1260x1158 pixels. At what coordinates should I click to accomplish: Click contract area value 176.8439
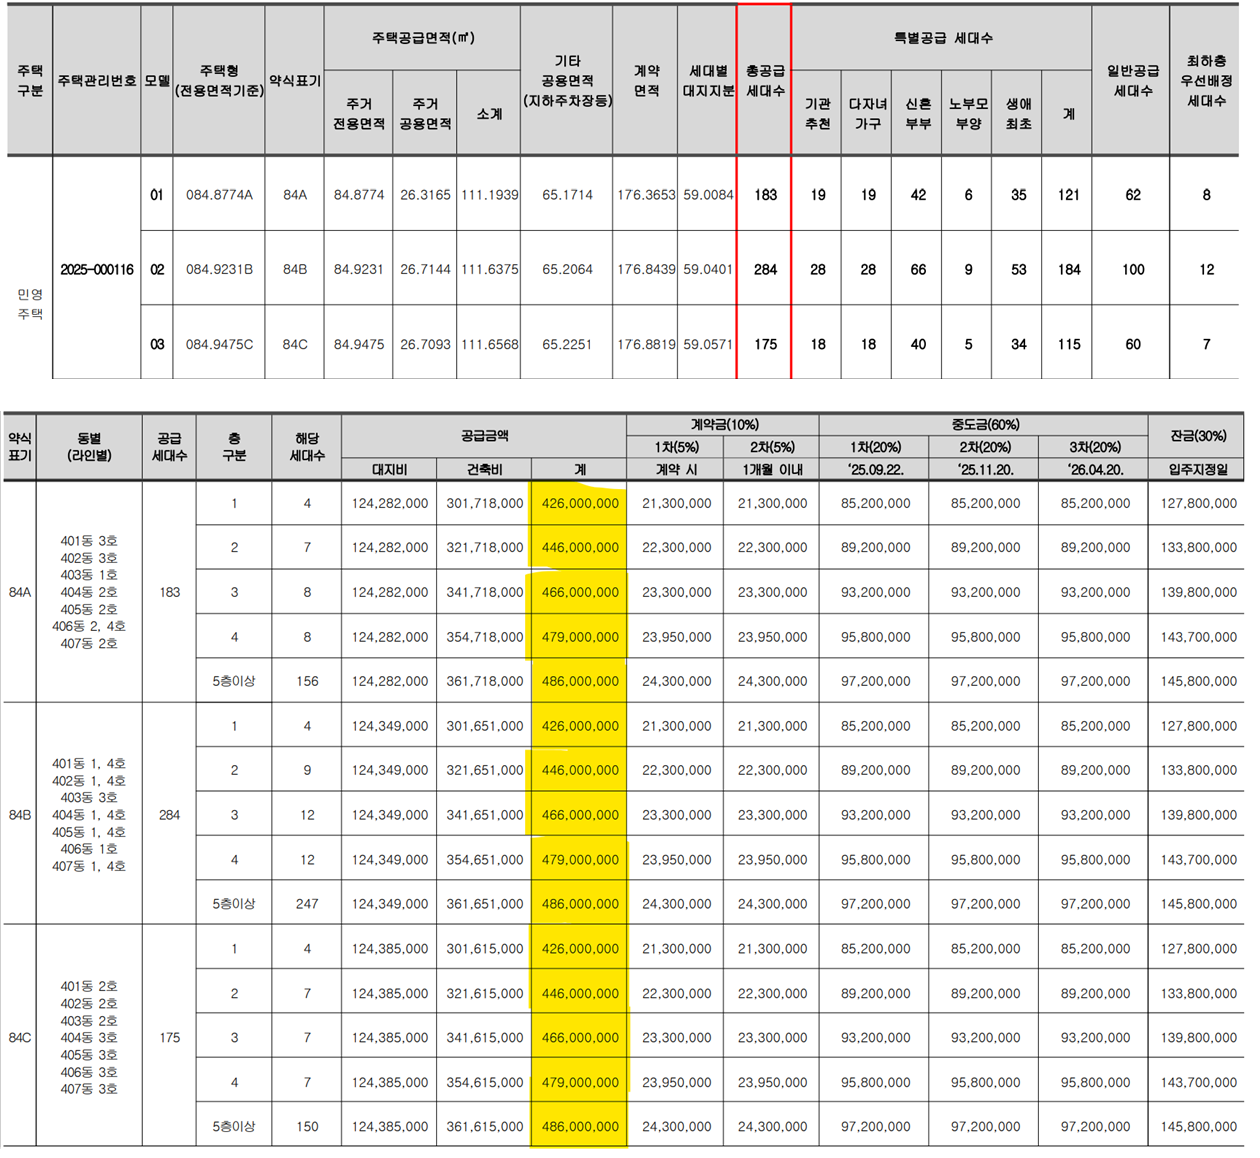coord(646,269)
